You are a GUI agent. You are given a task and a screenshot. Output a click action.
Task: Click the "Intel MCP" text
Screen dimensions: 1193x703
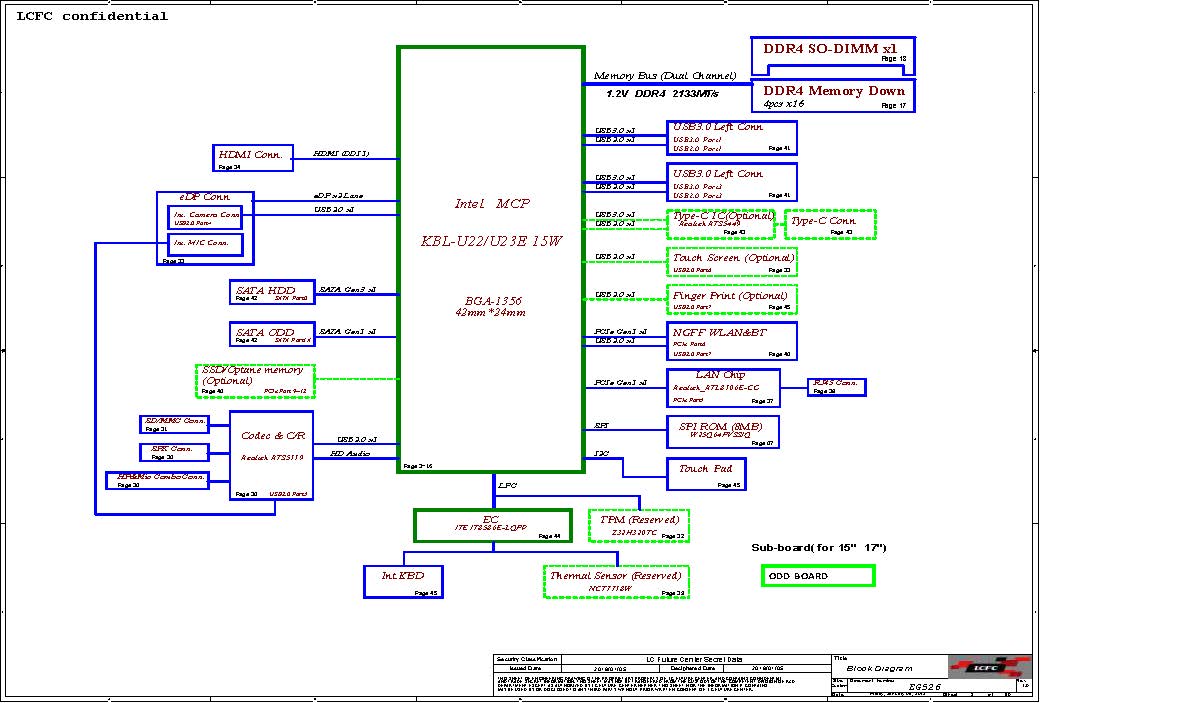tap(492, 203)
